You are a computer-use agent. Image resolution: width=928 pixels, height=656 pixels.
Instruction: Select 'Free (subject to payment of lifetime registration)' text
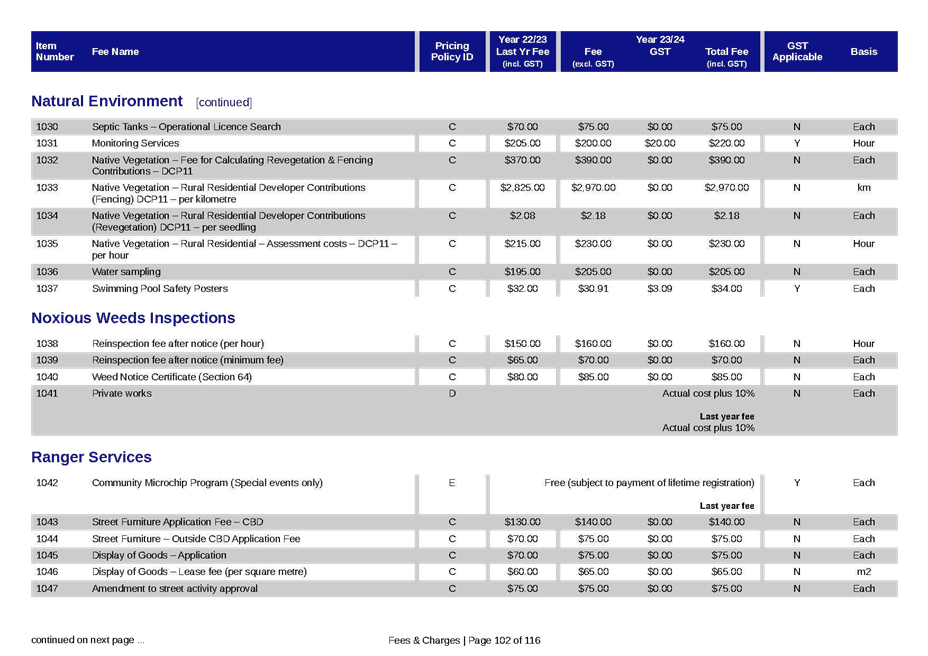pos(649,483)
